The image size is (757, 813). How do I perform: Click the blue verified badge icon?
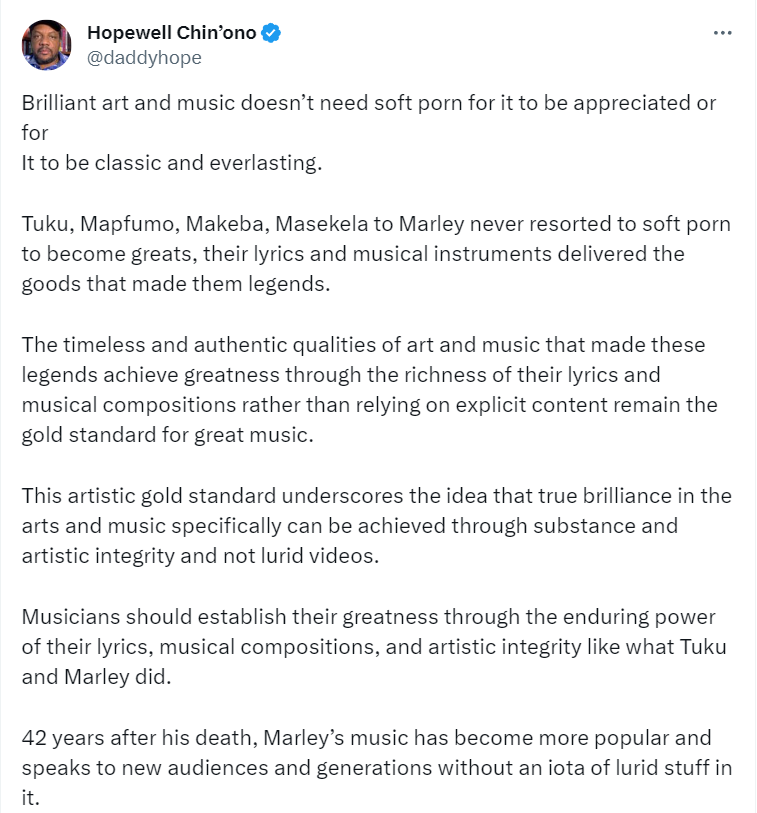pos(271,33)
